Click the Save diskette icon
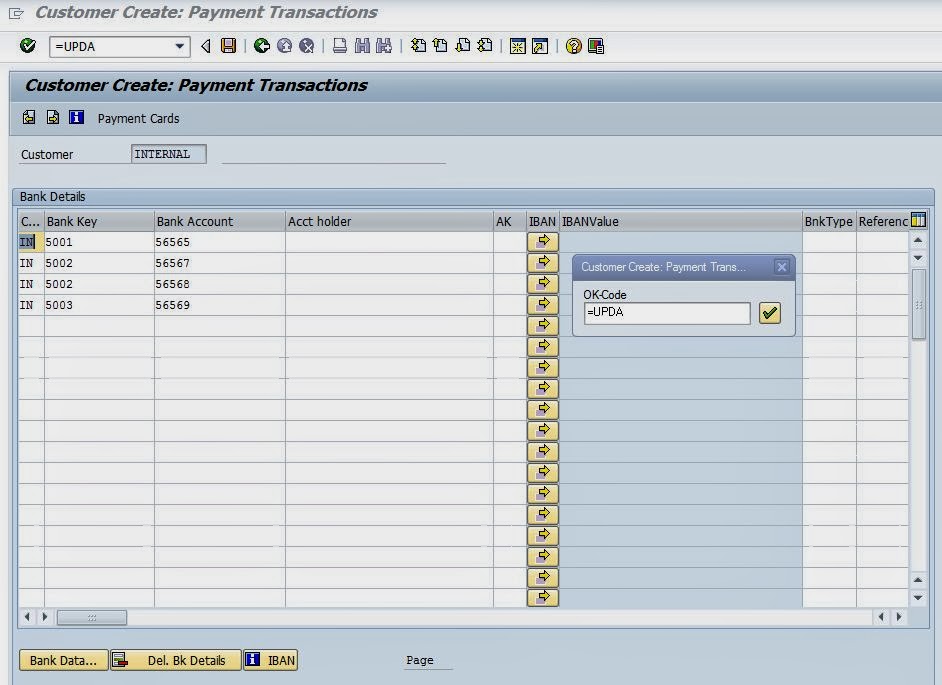 (229, 46)
